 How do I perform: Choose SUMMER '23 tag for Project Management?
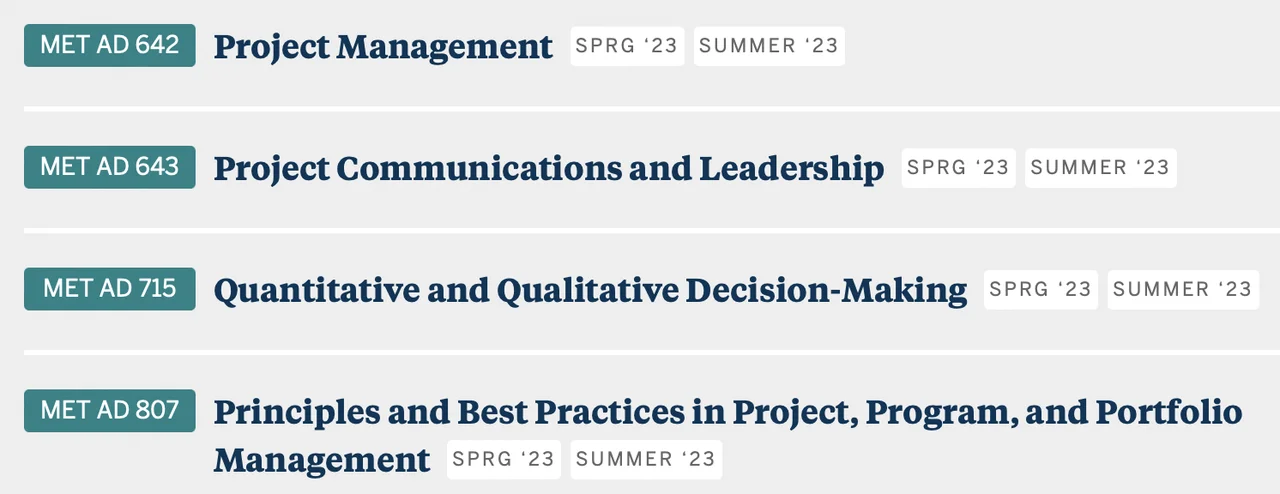click(769, 46)
